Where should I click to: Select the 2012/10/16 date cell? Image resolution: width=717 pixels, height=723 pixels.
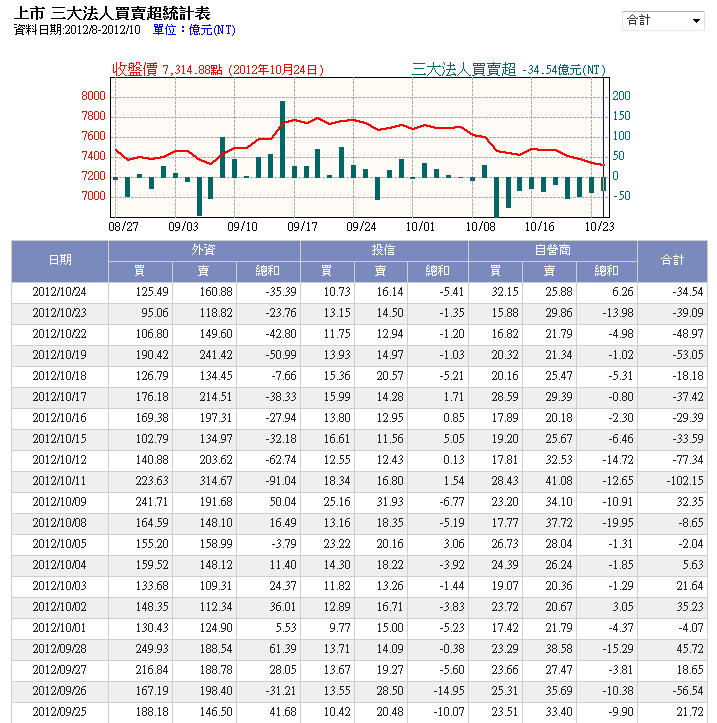click(x=60, y=418)
